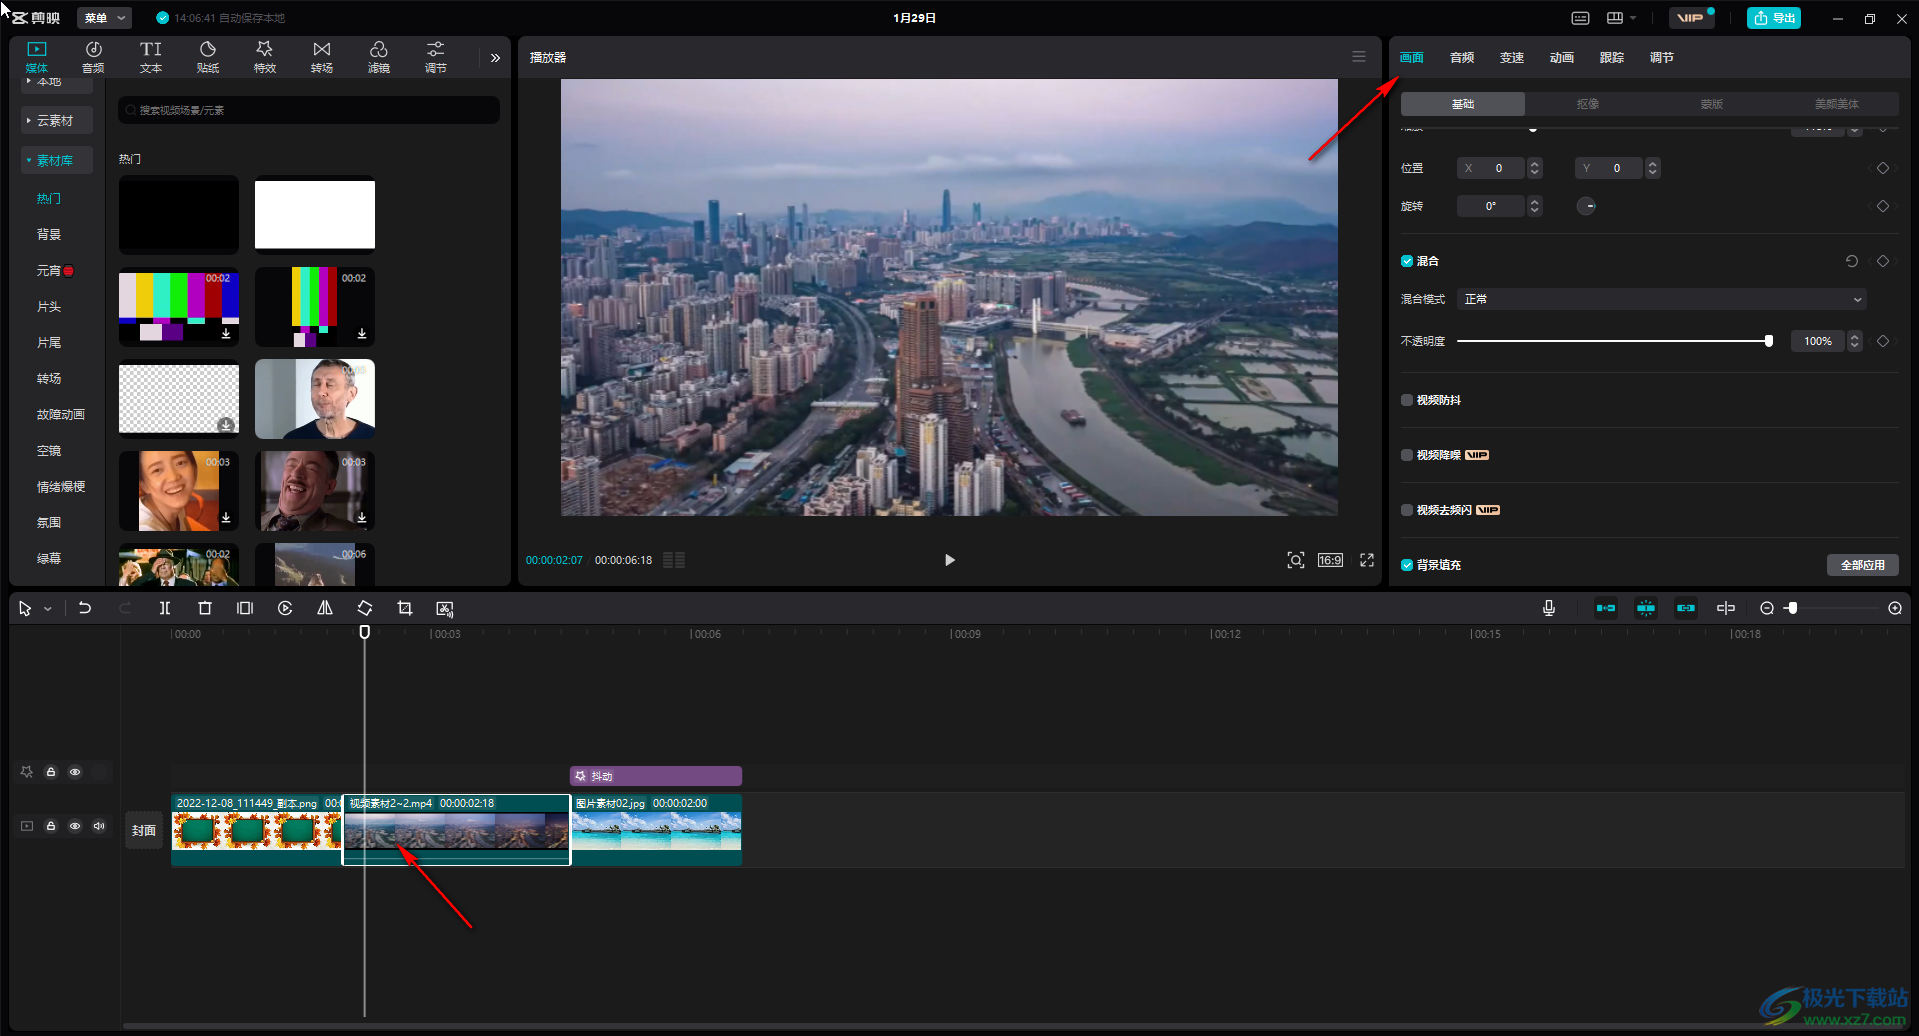Click the mirror flip icon

click(x=325, y=608)
